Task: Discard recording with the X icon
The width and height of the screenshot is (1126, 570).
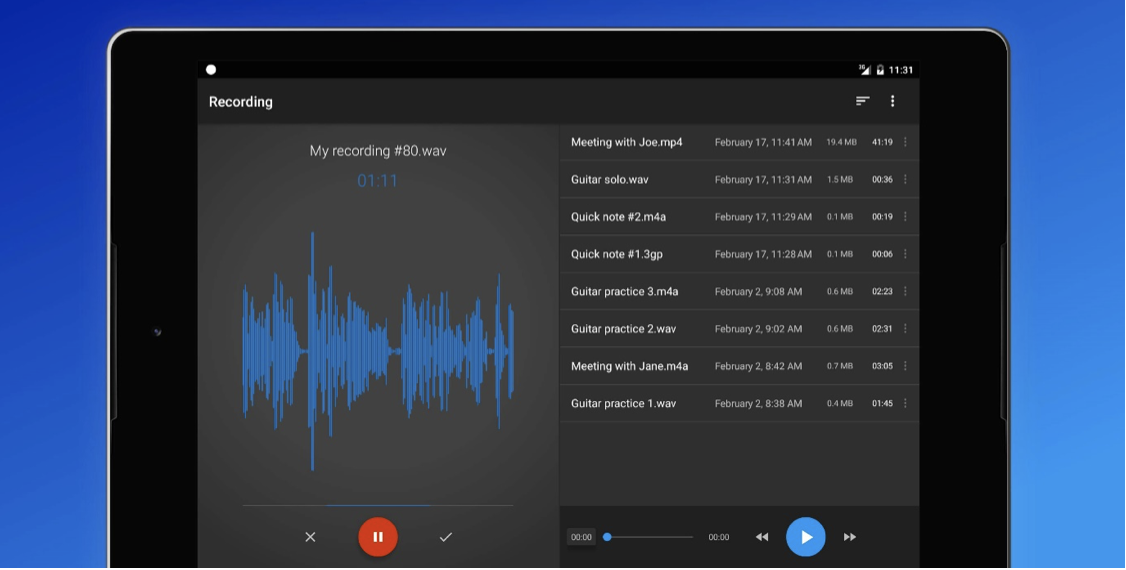Action: pyautogui.click(x=310, y=537)
